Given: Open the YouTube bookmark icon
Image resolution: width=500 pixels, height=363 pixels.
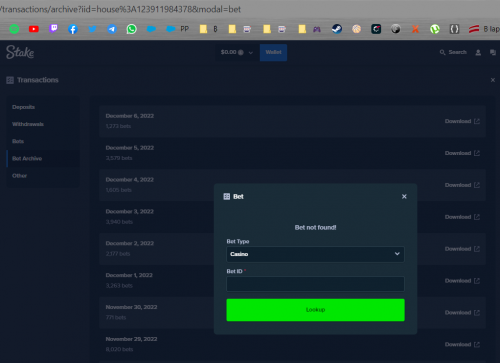Looking at the screenshot, I should point(34,29).
